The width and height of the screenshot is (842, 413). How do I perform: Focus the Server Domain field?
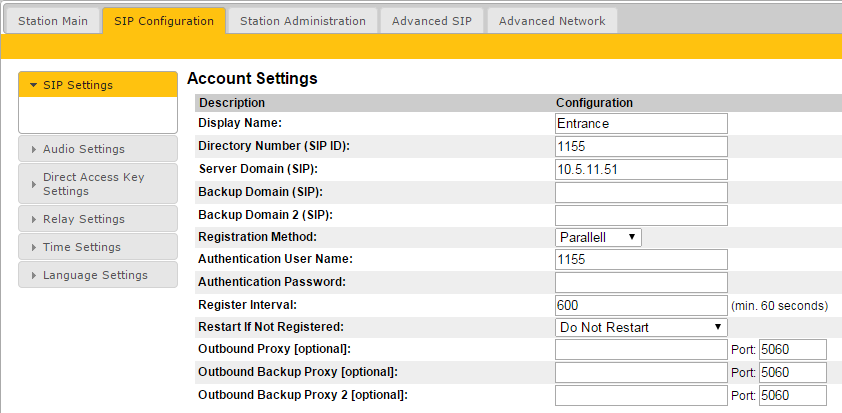point(641,169)
